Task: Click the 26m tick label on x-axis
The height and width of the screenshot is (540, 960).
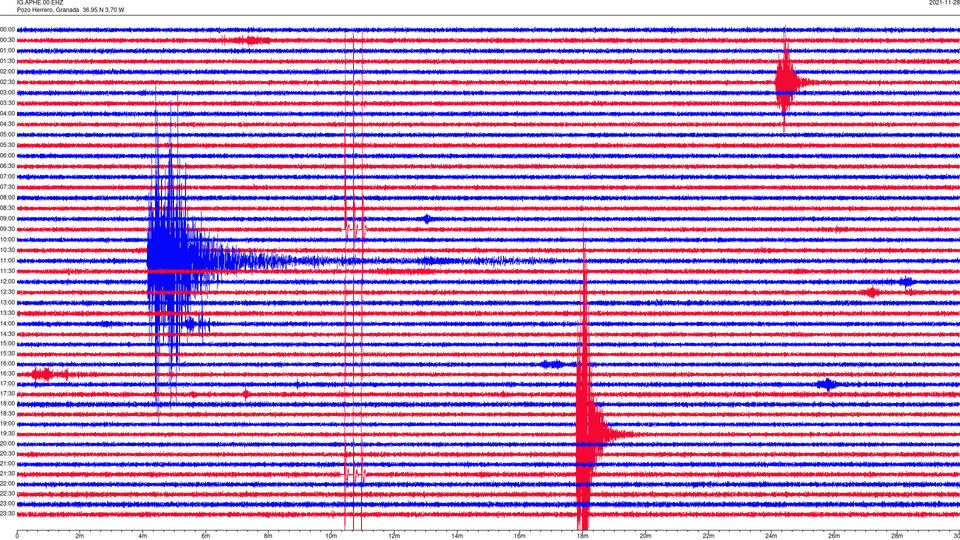Action: 834,536
